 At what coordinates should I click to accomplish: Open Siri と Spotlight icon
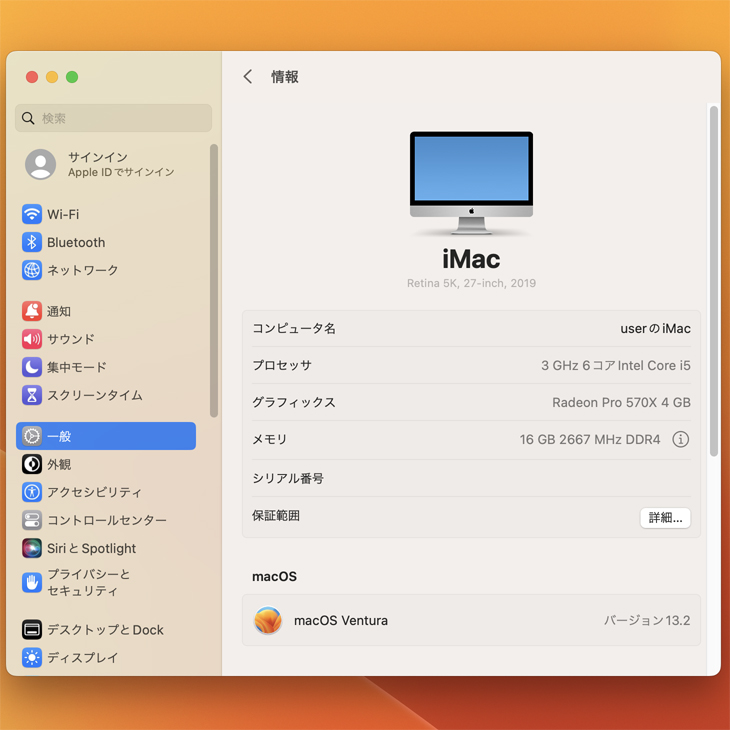tap(32, 548)
